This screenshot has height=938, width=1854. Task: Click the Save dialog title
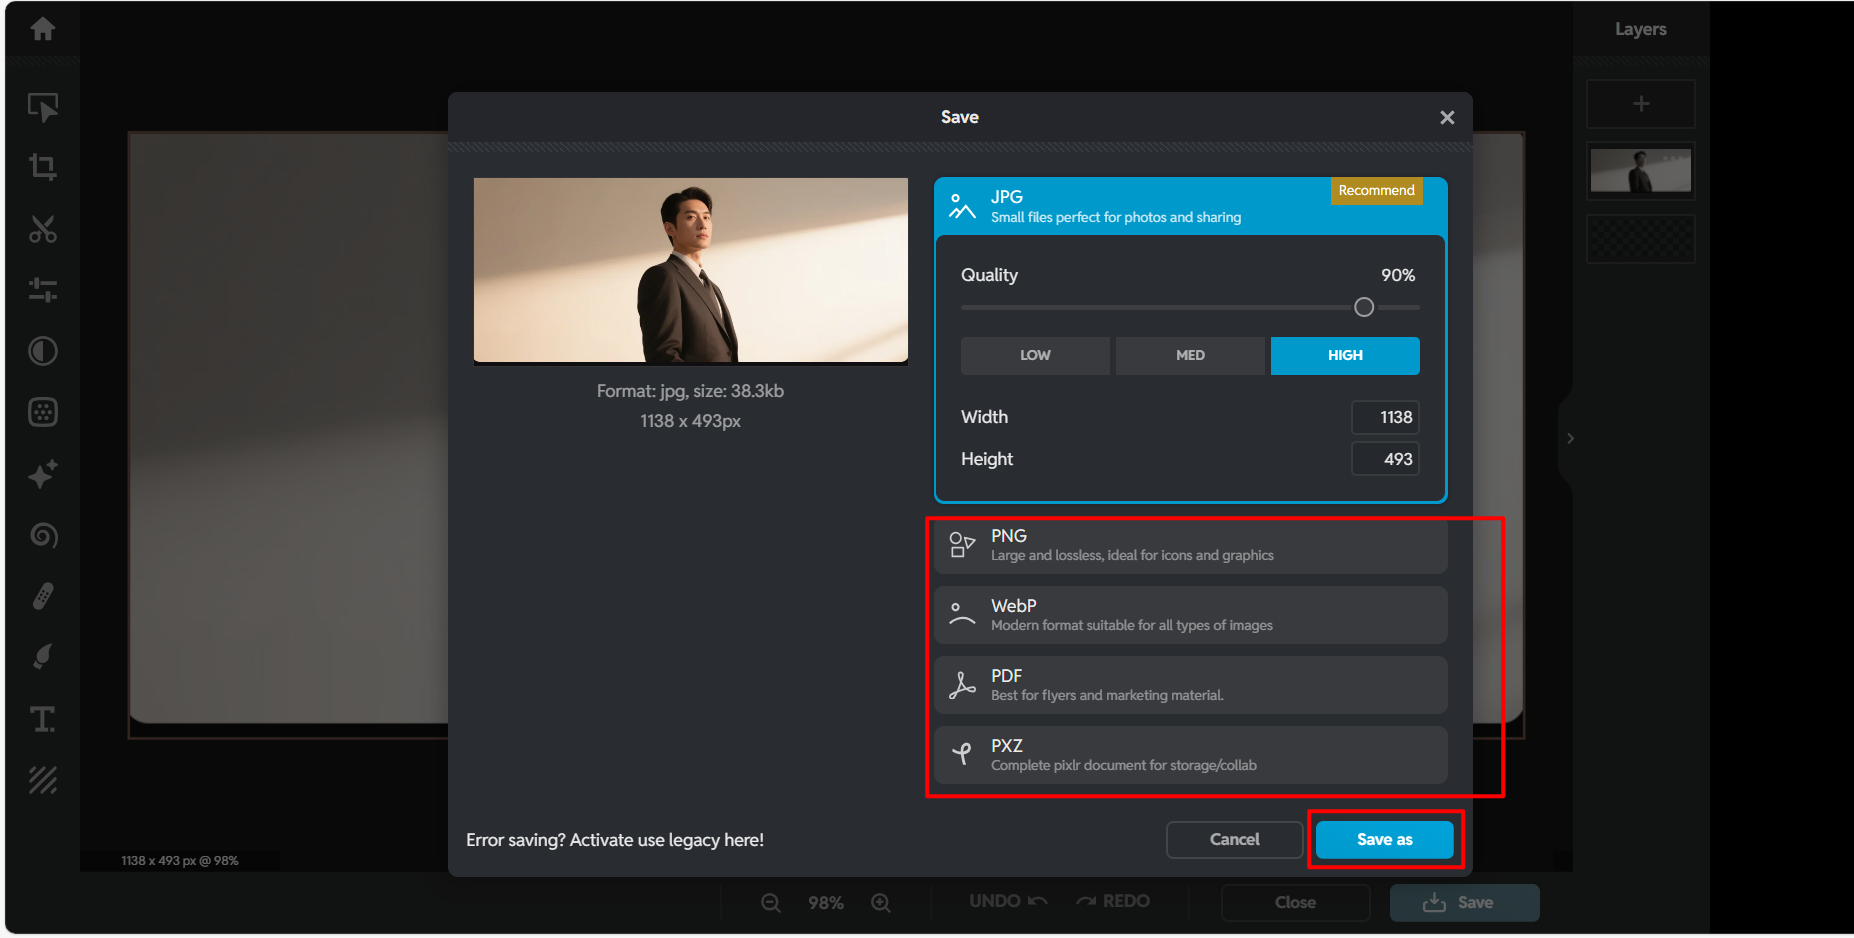coord(960,117)
